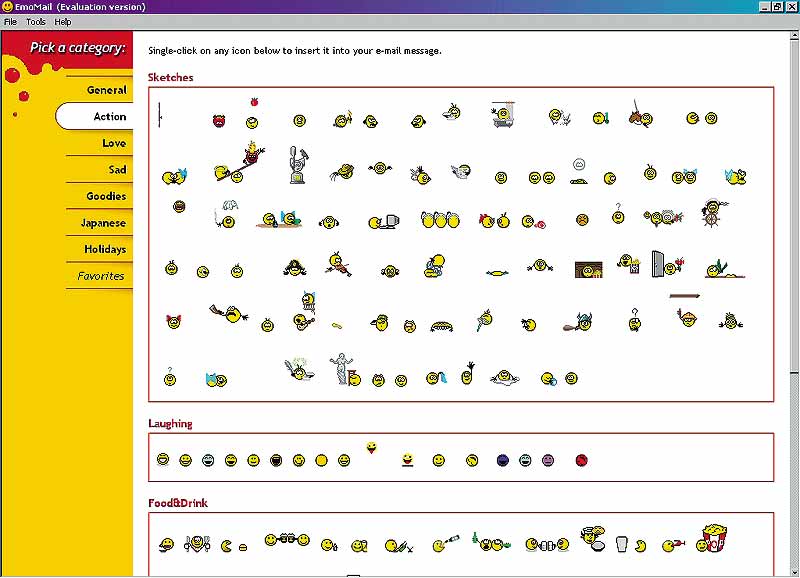Insert the red laughing face
This screenshot has height=578, width=800.
582,460
